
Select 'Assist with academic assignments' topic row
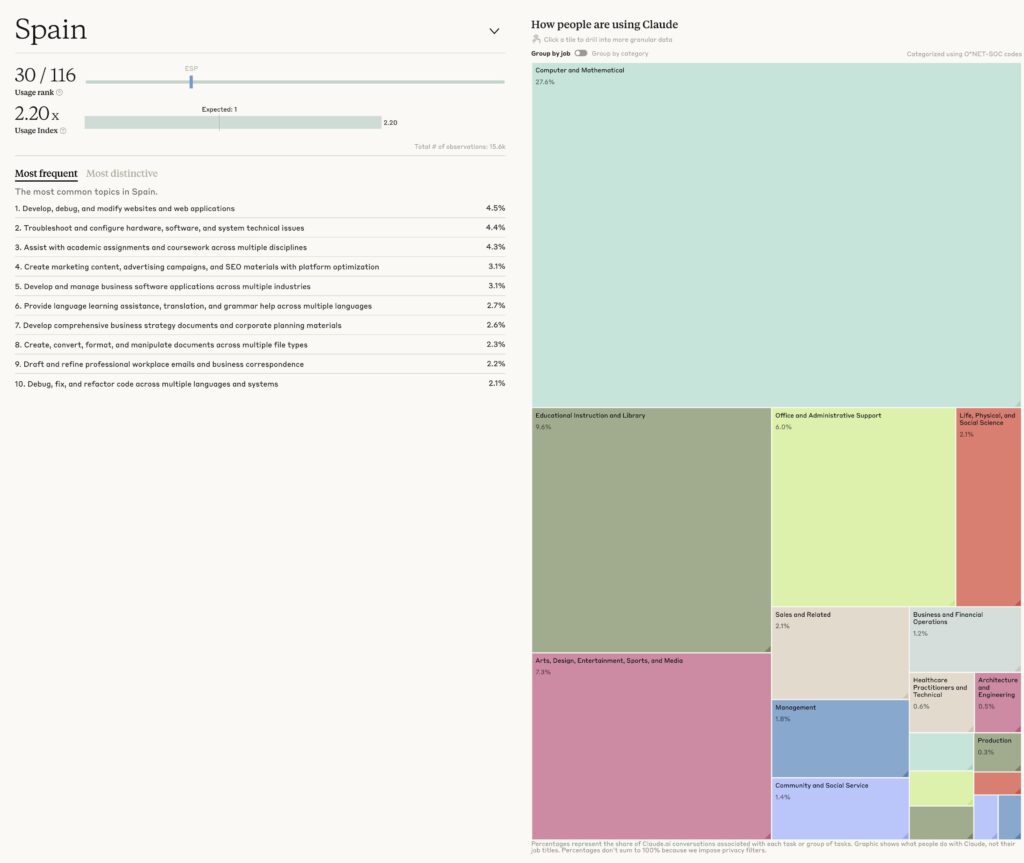tap(260, 248)
